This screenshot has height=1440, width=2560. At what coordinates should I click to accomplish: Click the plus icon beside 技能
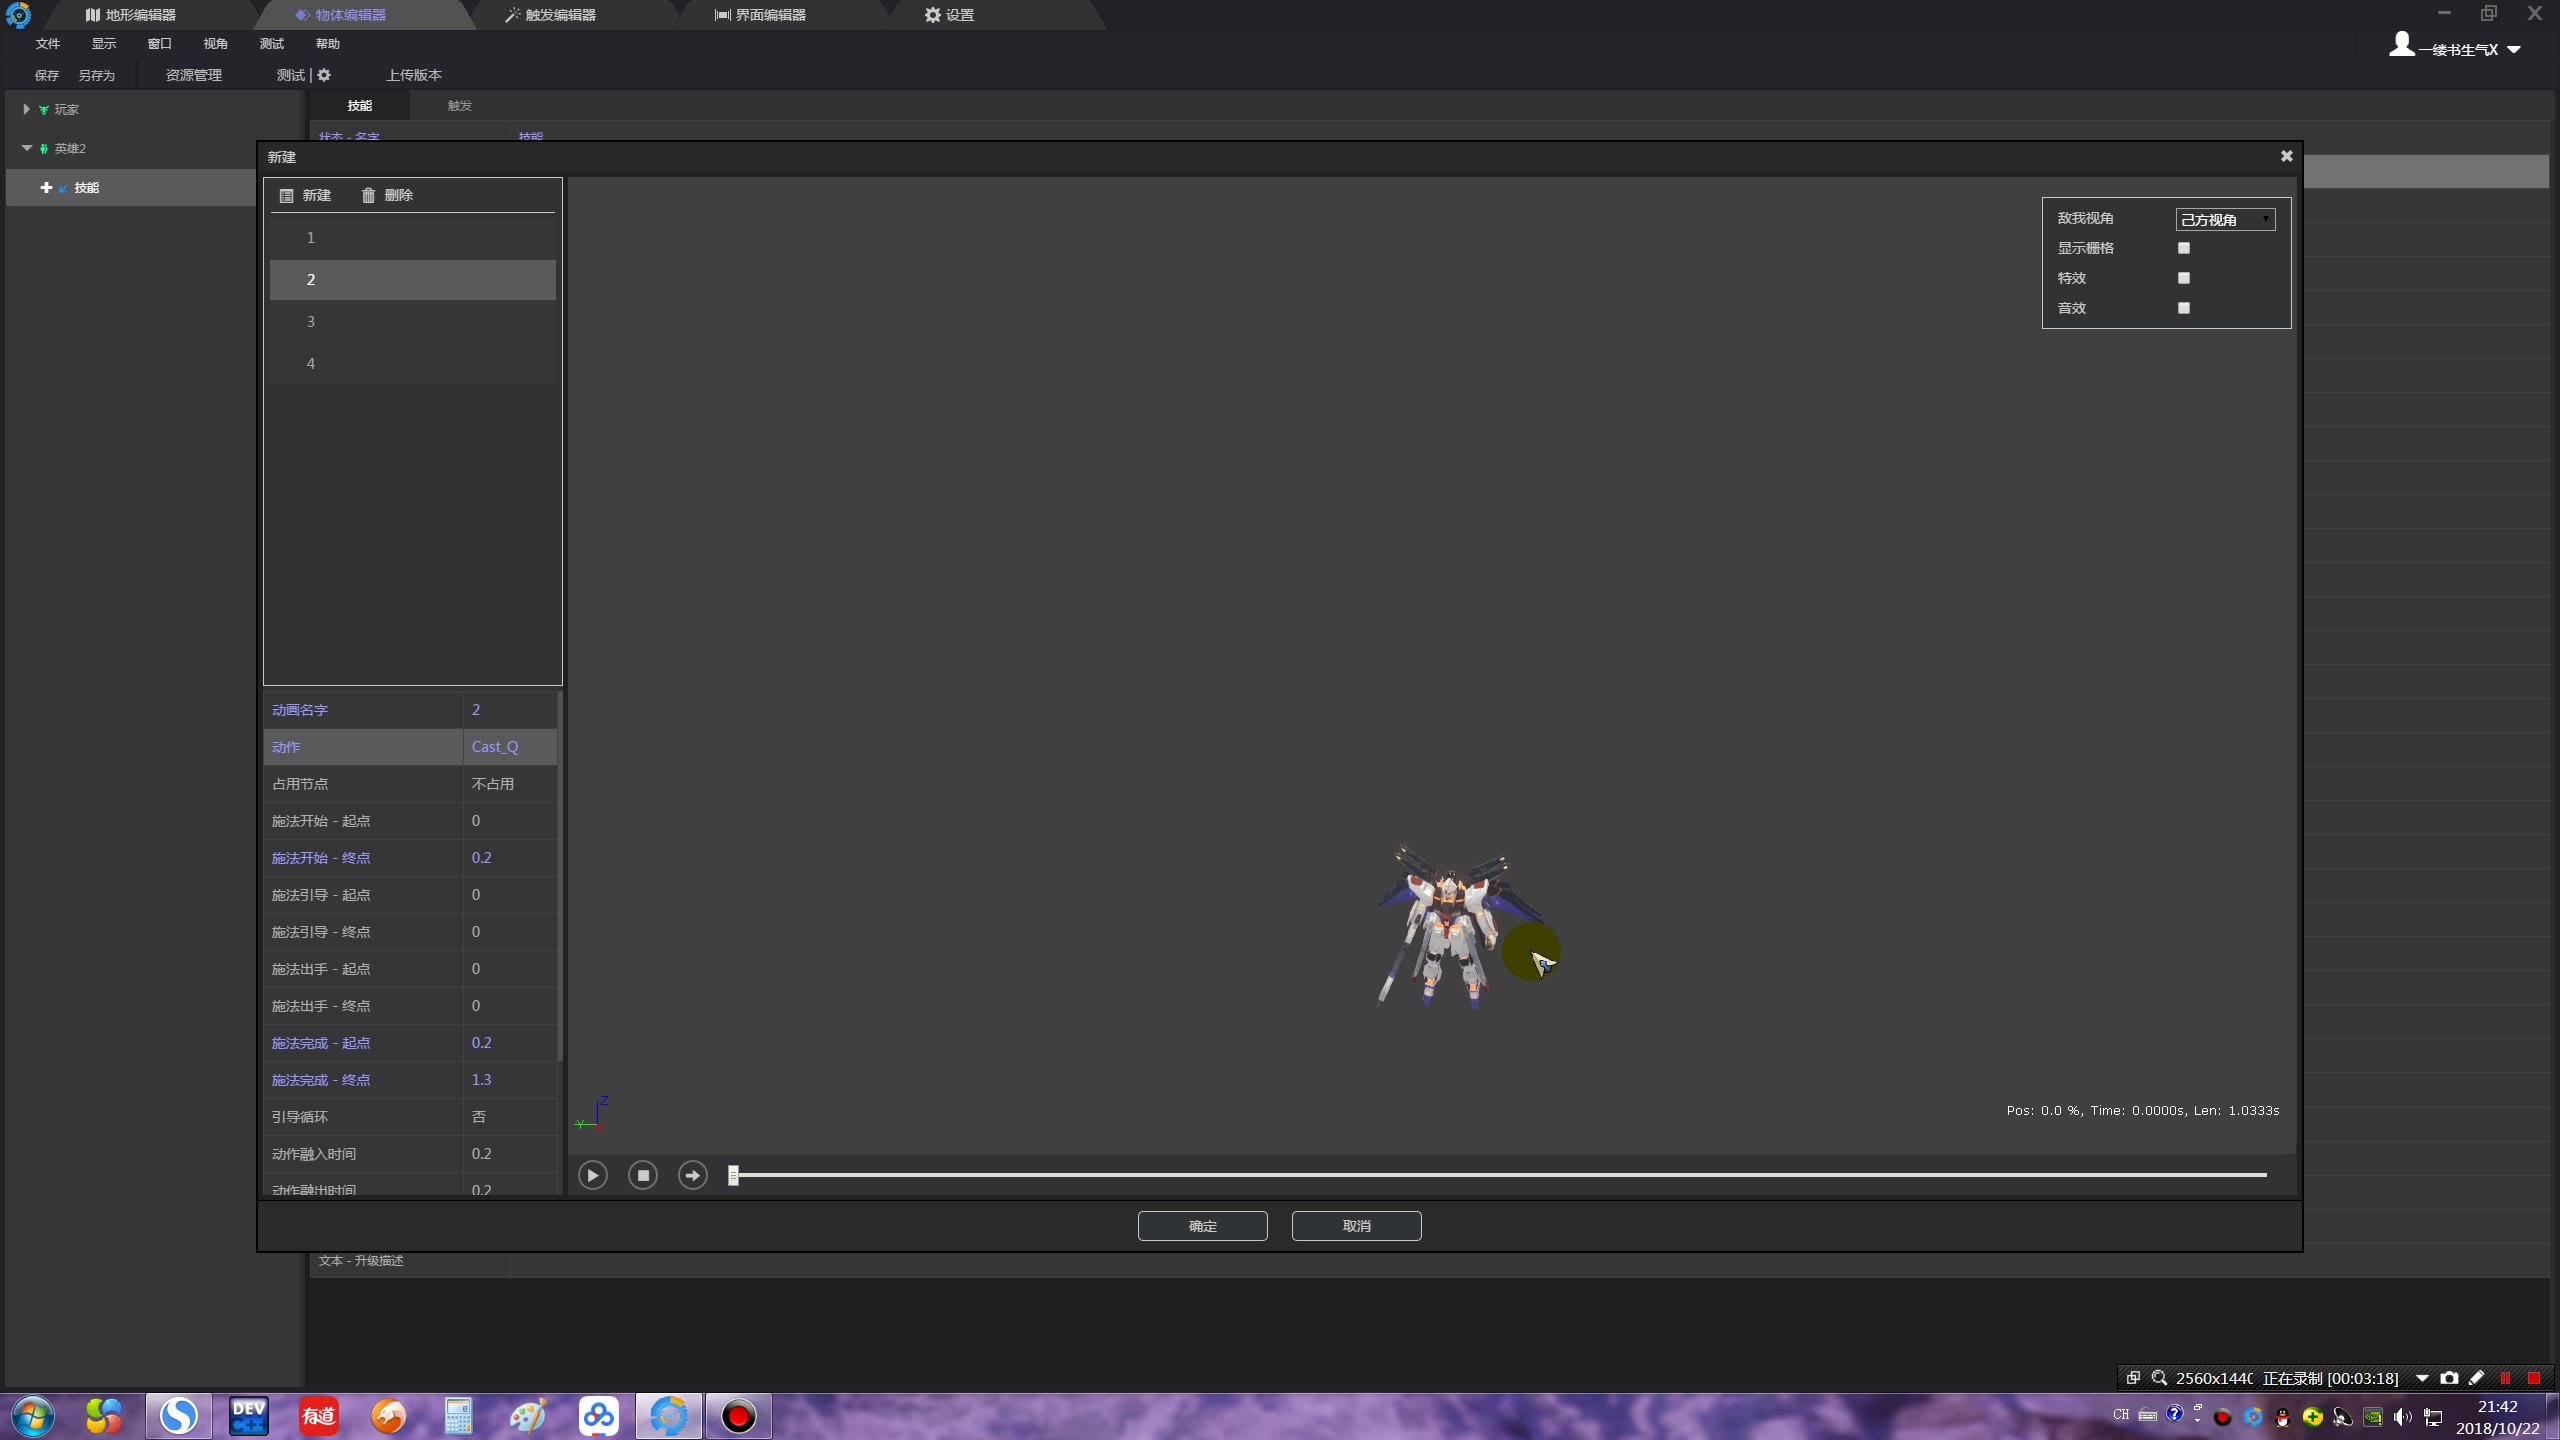46,188
